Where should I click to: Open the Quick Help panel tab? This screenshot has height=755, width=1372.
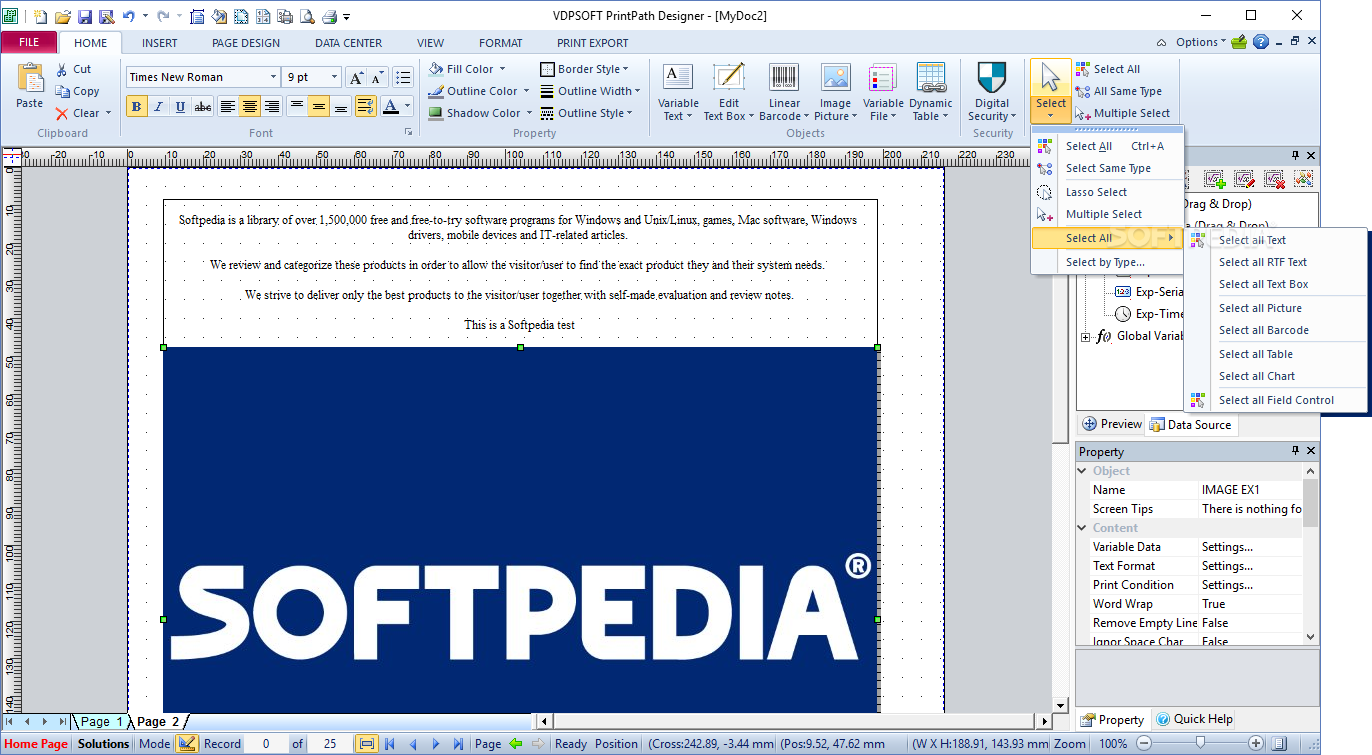tap(1194, 719)
